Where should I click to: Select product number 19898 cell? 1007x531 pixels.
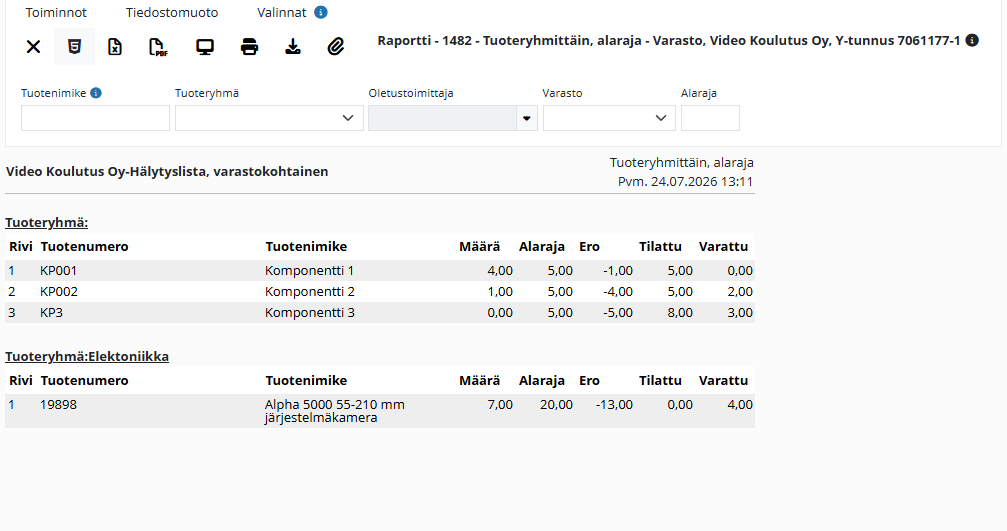(x=58, y=405)
